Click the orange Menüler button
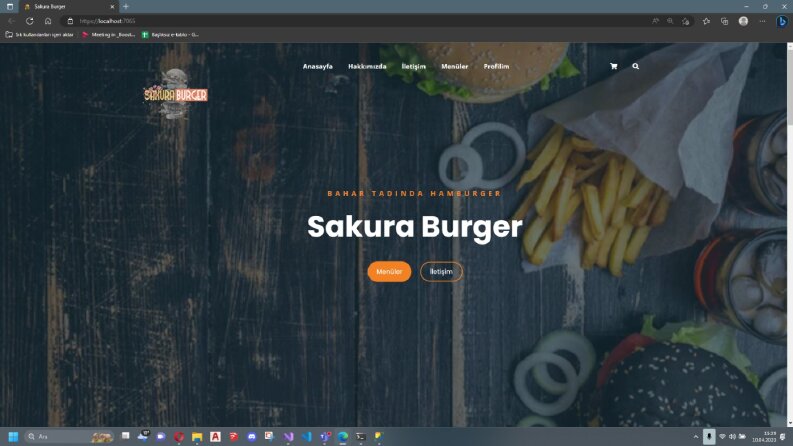 point(389,272)
